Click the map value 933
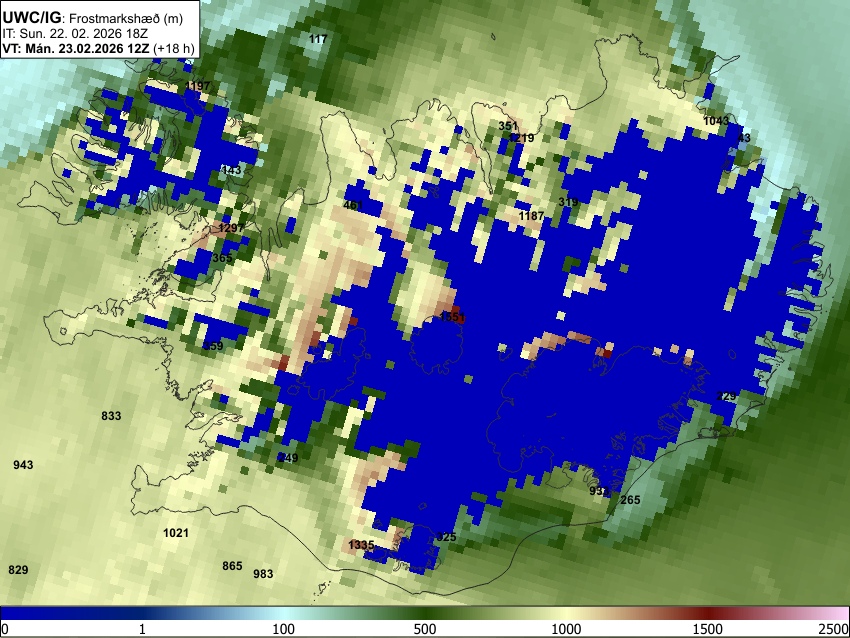850x638 pixels. (x=599, y=491)
